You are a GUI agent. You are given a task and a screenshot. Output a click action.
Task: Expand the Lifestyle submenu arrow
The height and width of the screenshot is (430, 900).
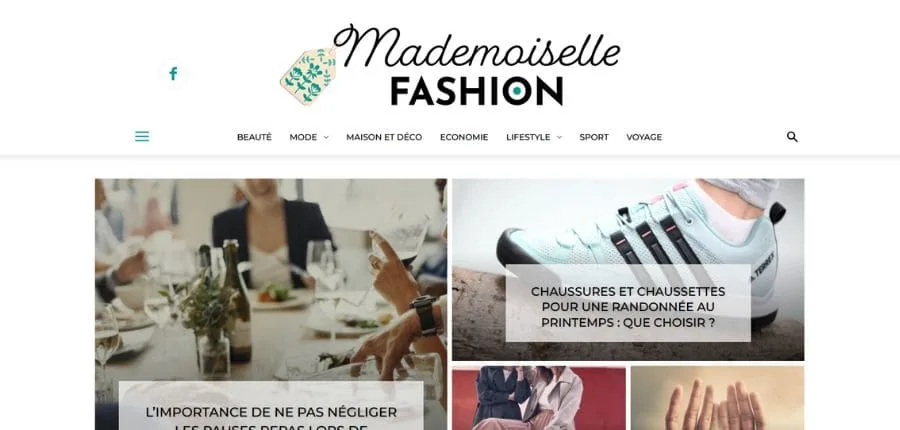coord(559,137)
